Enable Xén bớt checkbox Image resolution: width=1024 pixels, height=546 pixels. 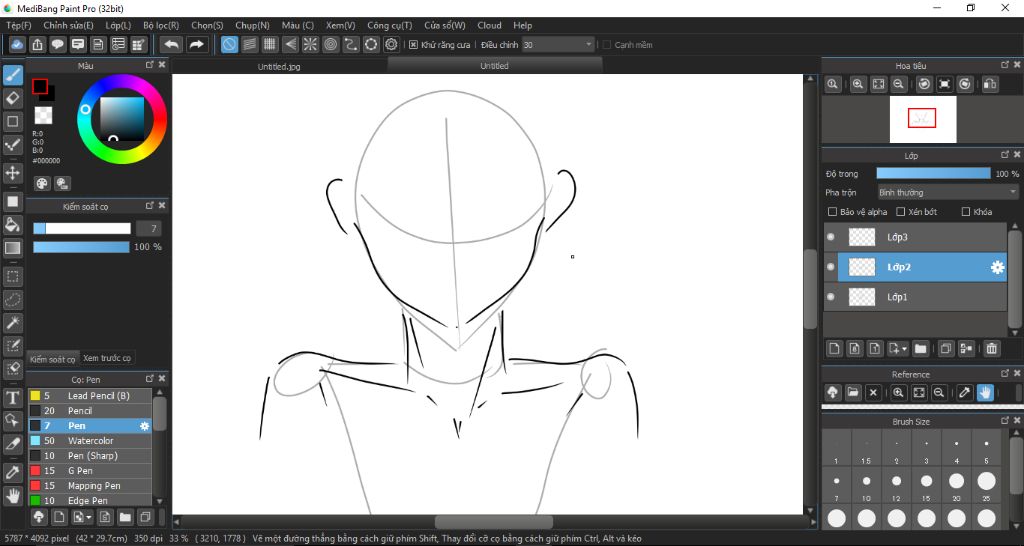coord(901,212)
